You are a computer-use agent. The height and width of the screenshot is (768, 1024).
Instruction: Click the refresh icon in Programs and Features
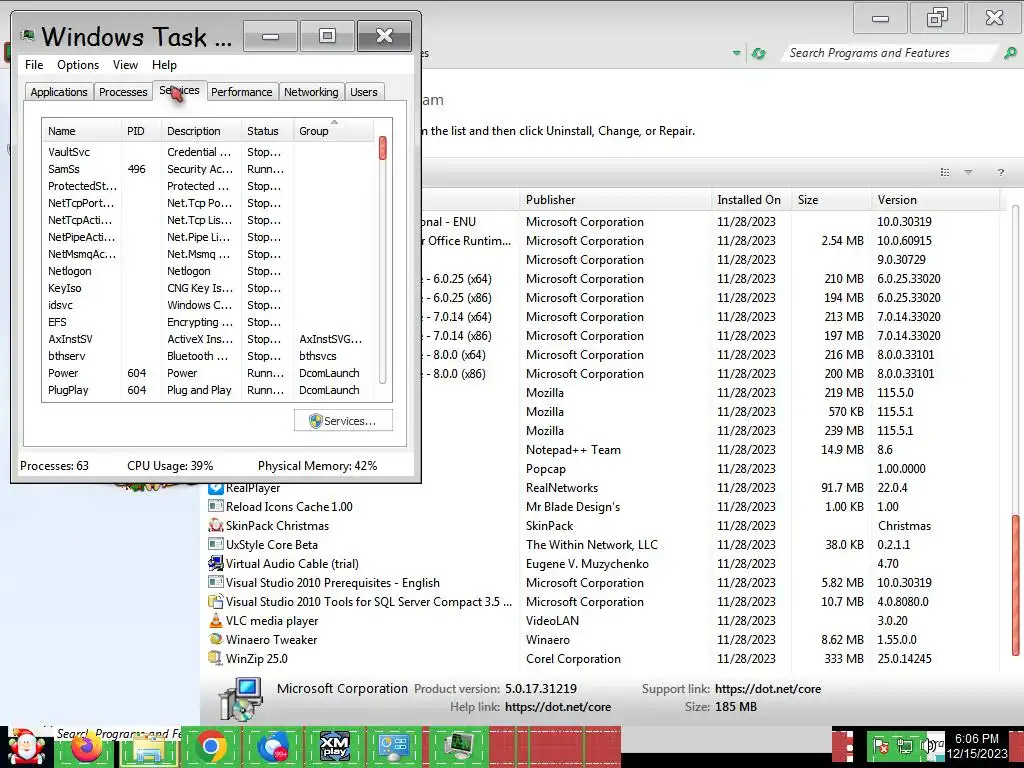pyautogui.click(x=758, y=54)
